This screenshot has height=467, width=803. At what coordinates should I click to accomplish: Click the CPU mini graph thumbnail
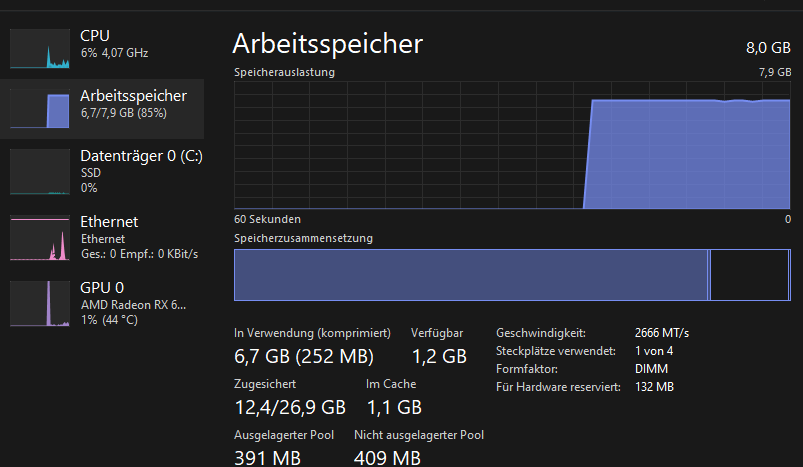(40, 48)
